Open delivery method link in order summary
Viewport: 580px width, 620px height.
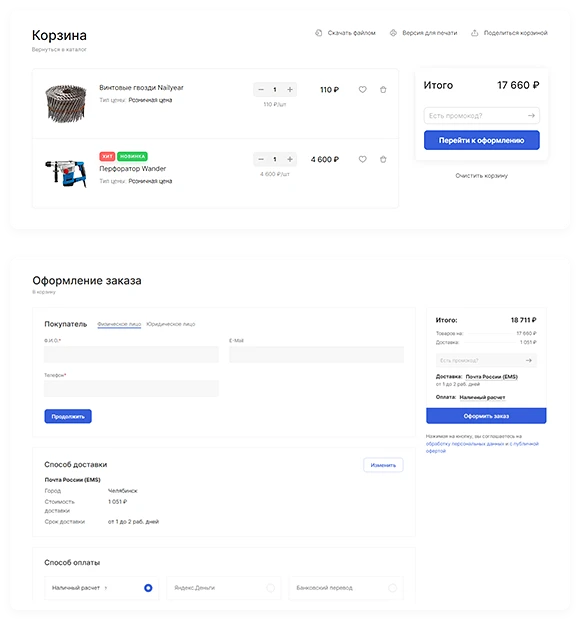coord(491,377)
